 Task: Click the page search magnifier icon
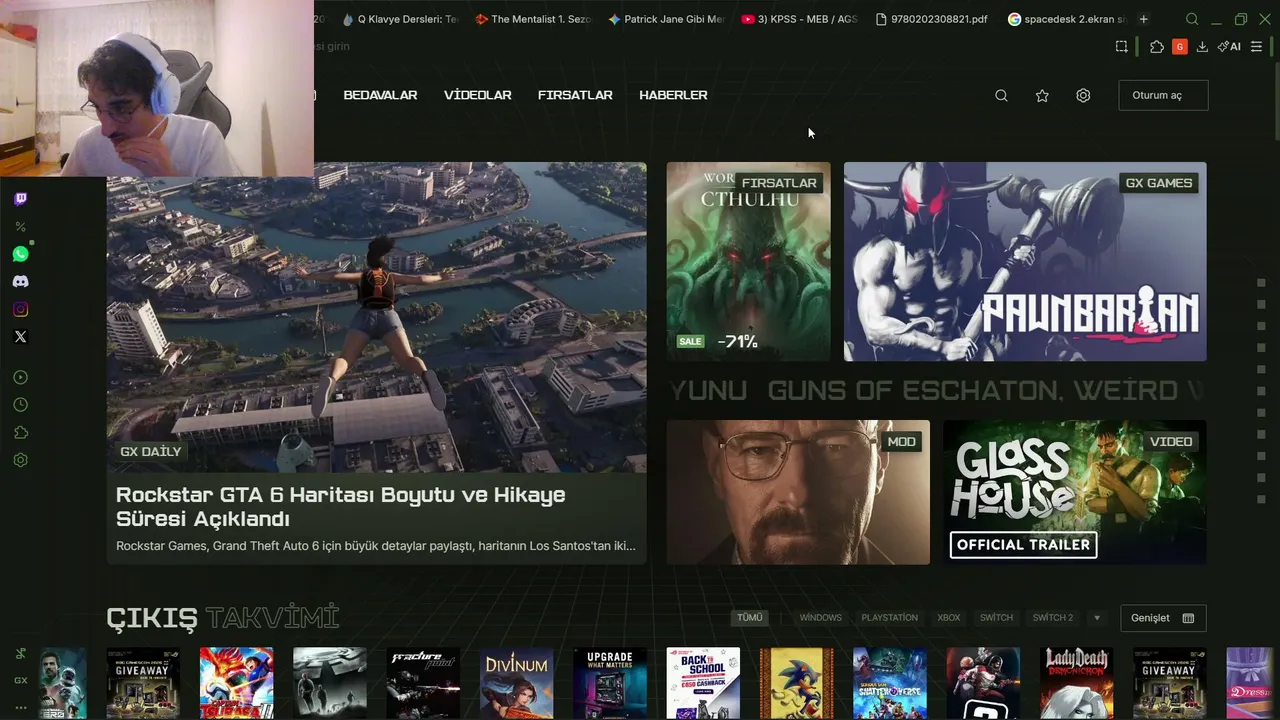point(1001,95)
